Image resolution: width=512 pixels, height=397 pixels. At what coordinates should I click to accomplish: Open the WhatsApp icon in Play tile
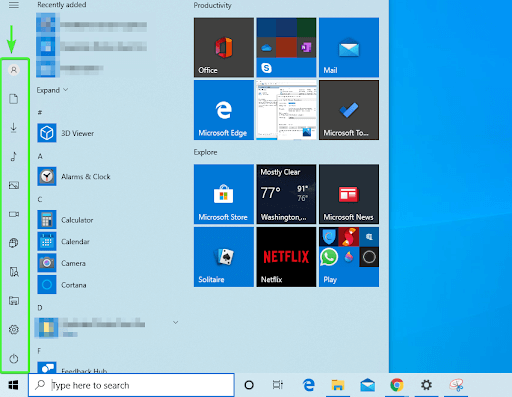tap(329, 257)
